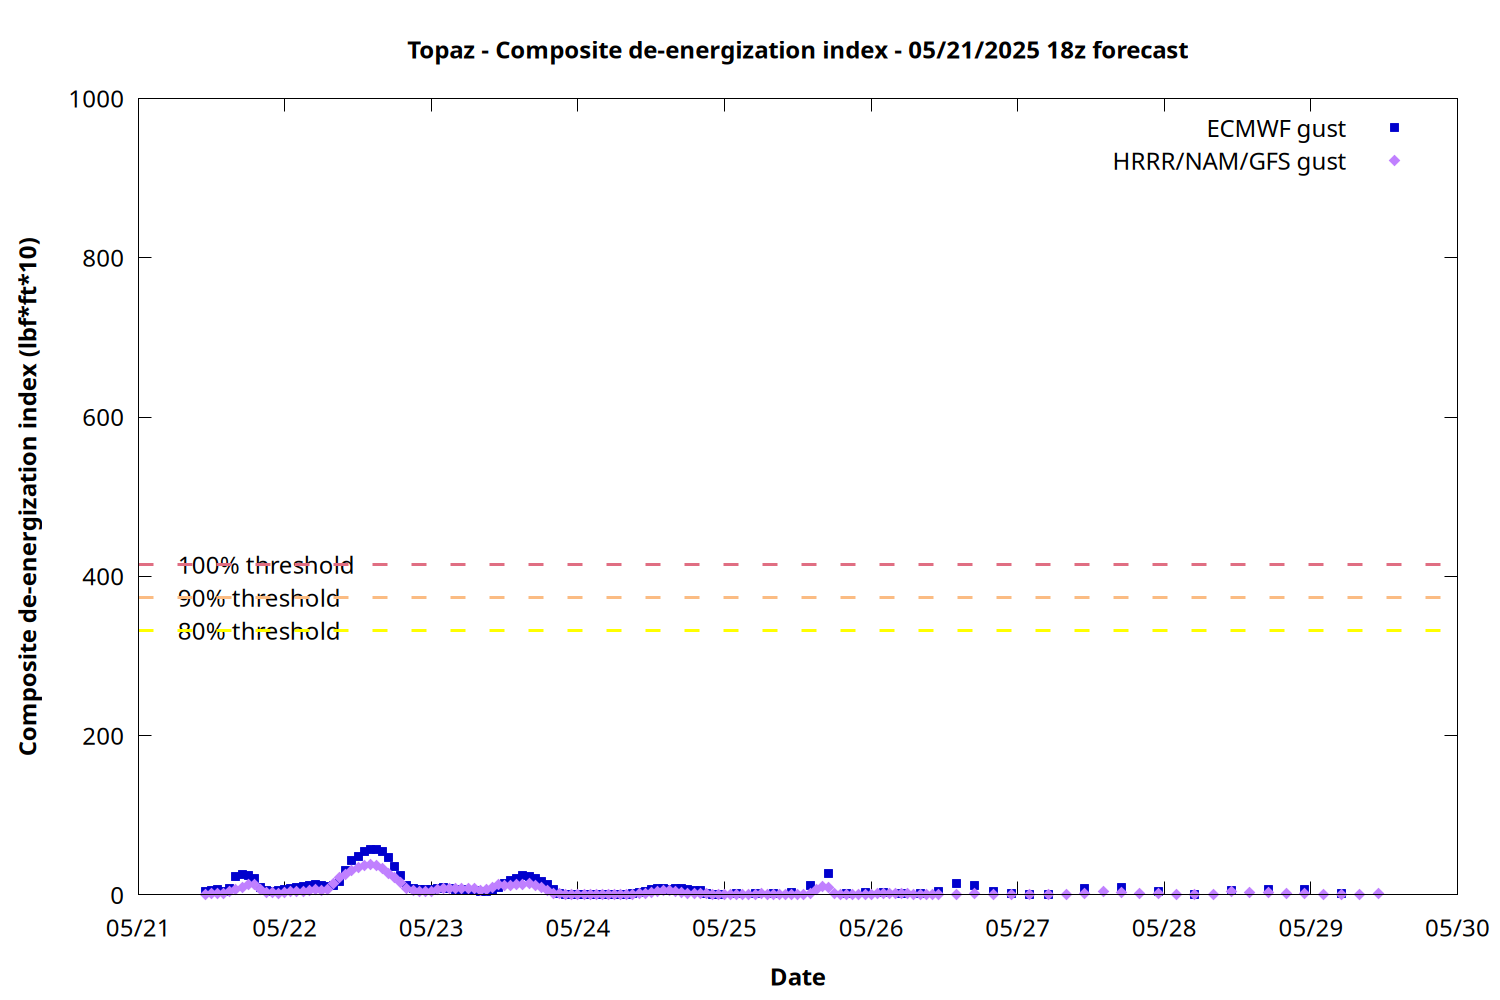Select the 'ECMWF gust' legend label

(1276, 129)
